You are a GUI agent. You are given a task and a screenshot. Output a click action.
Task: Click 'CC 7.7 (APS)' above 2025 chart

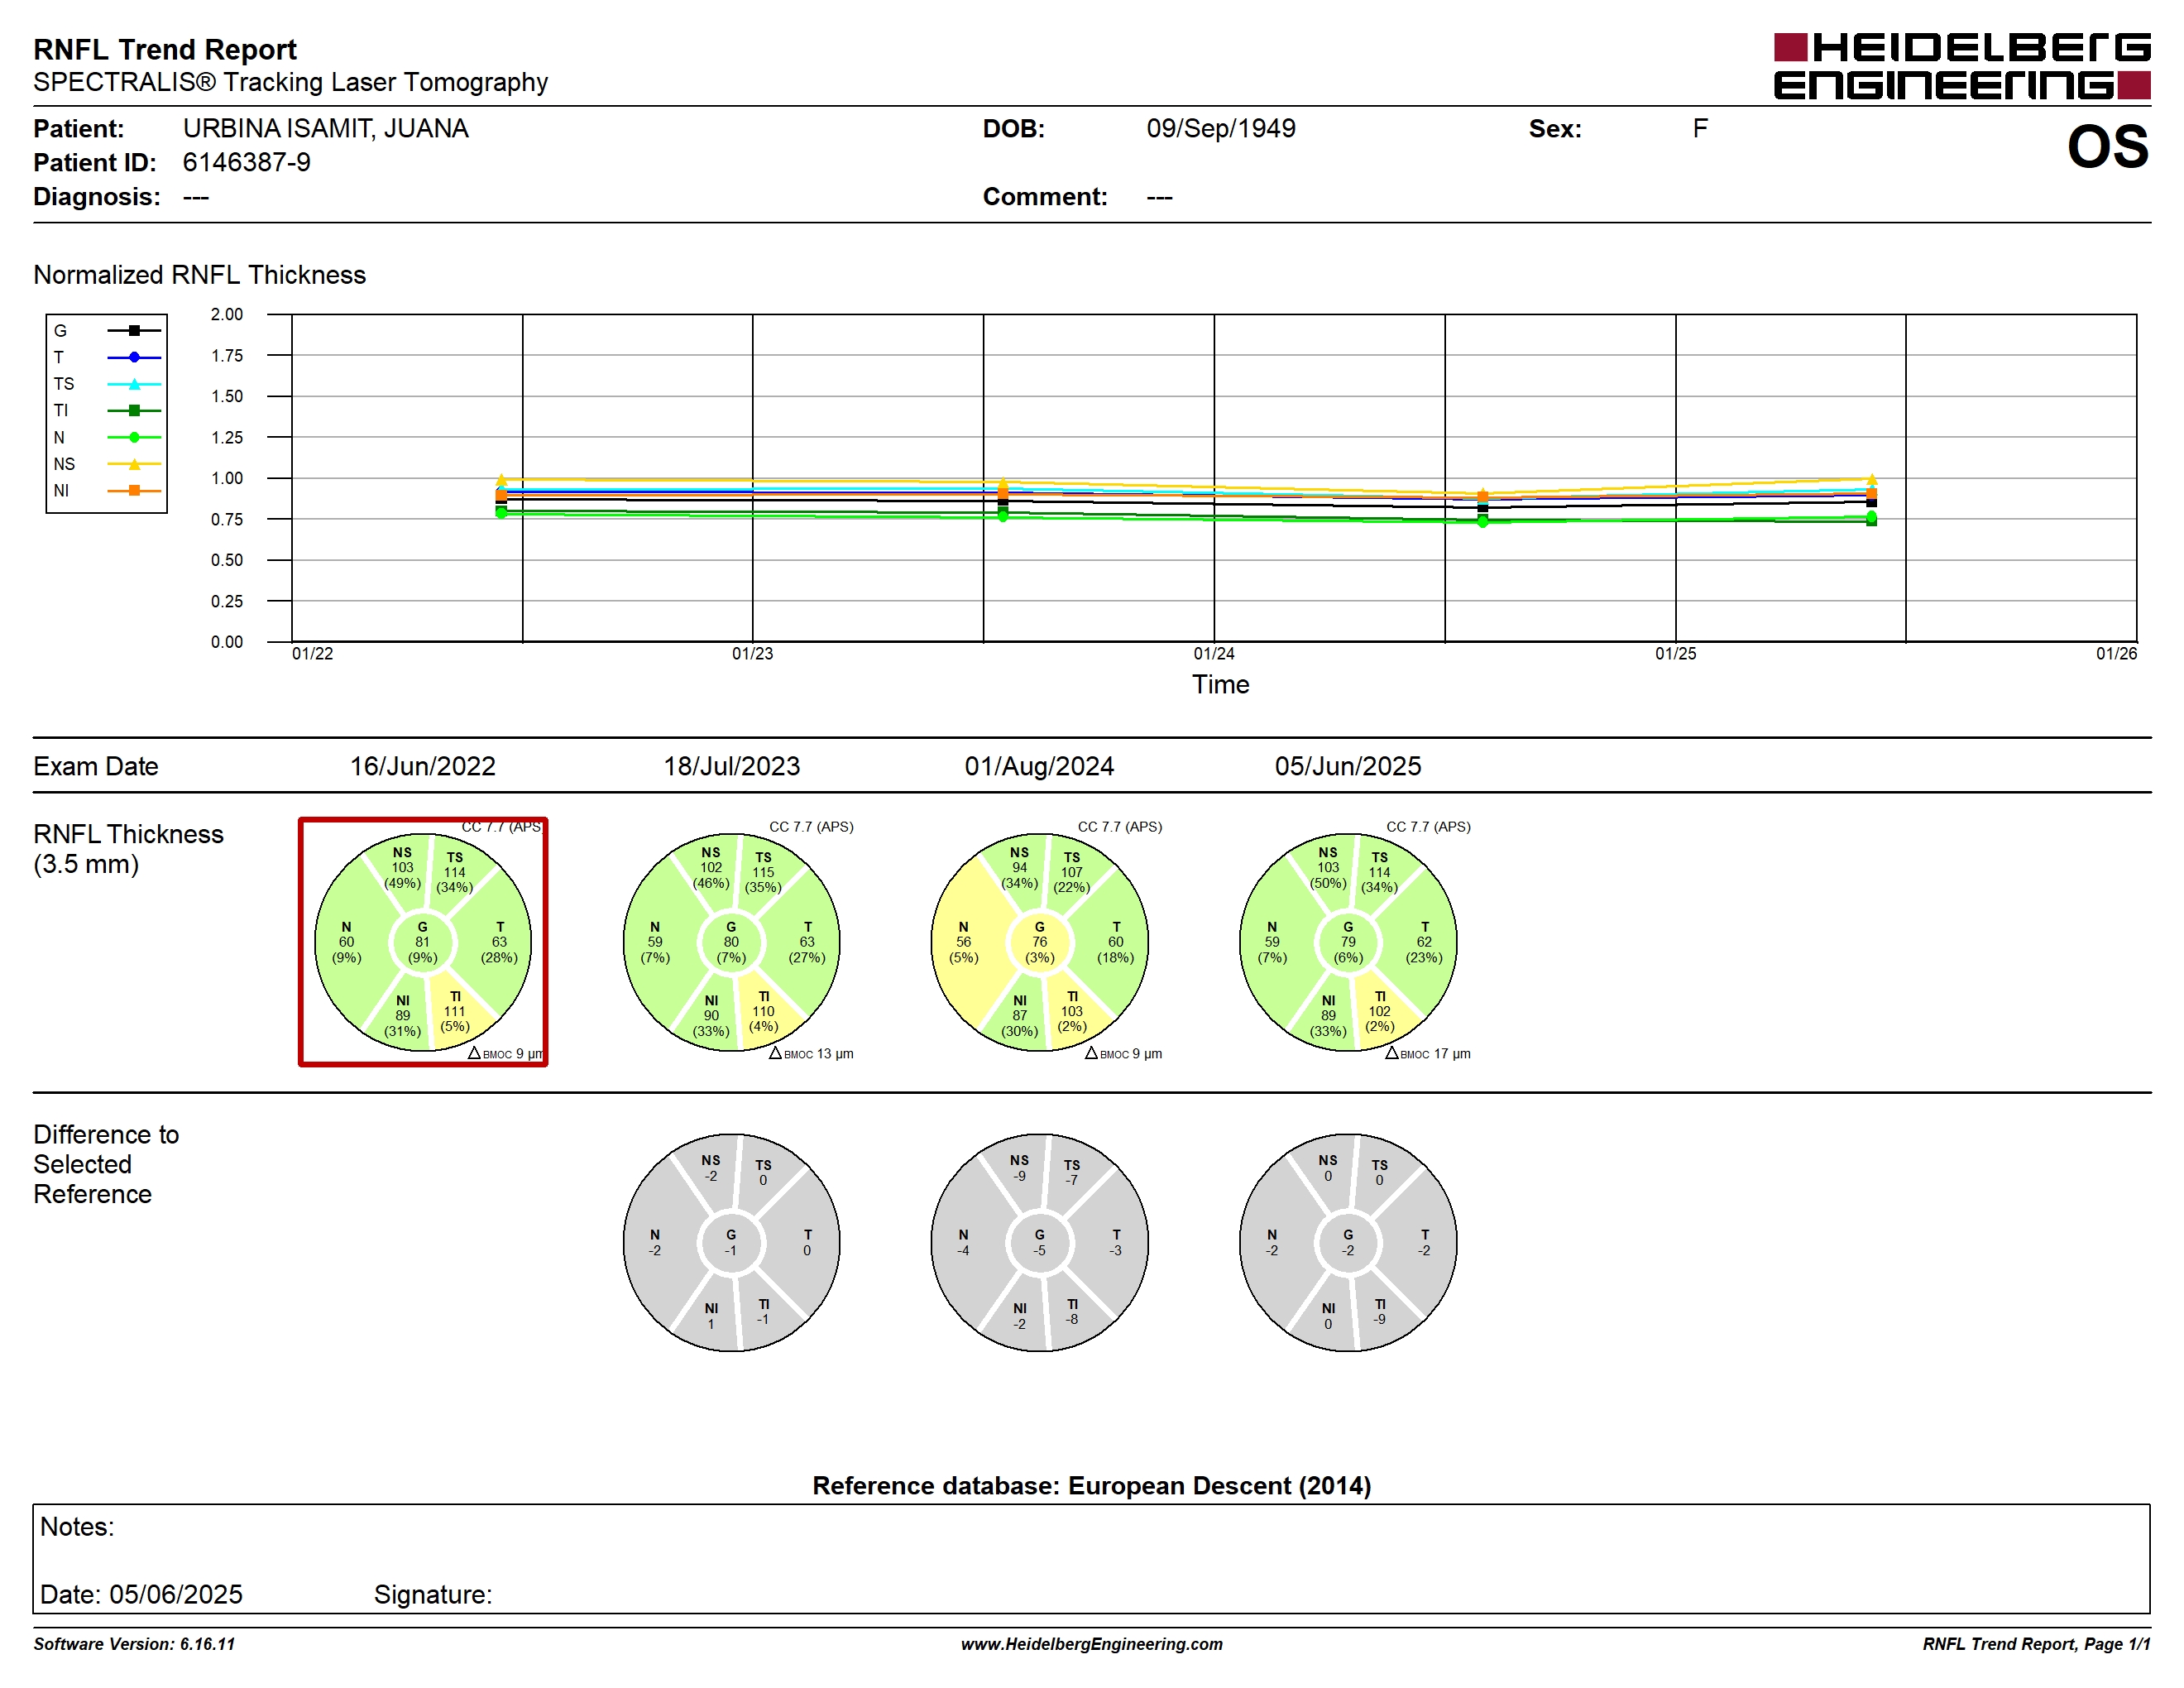tap(1428, 826)
